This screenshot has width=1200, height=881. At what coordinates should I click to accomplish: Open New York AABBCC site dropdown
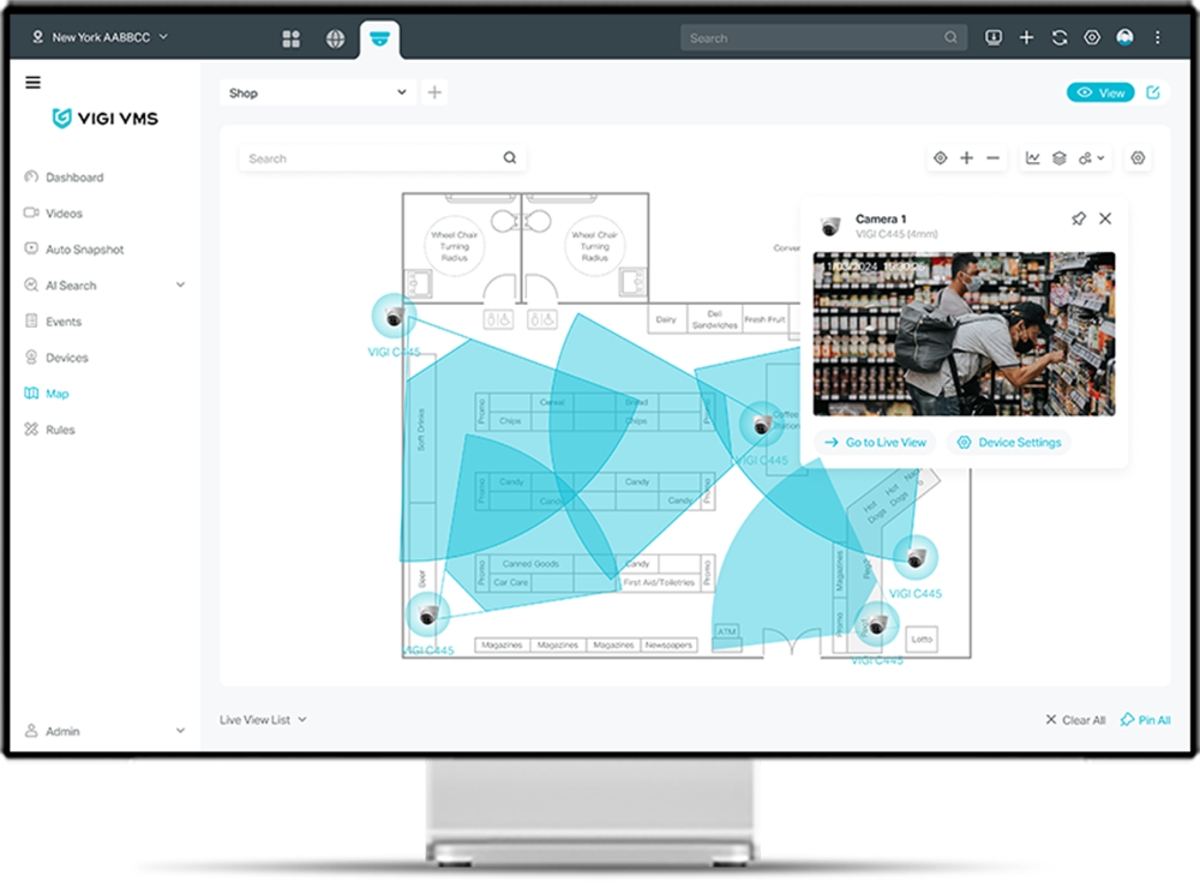pos(100,37)
